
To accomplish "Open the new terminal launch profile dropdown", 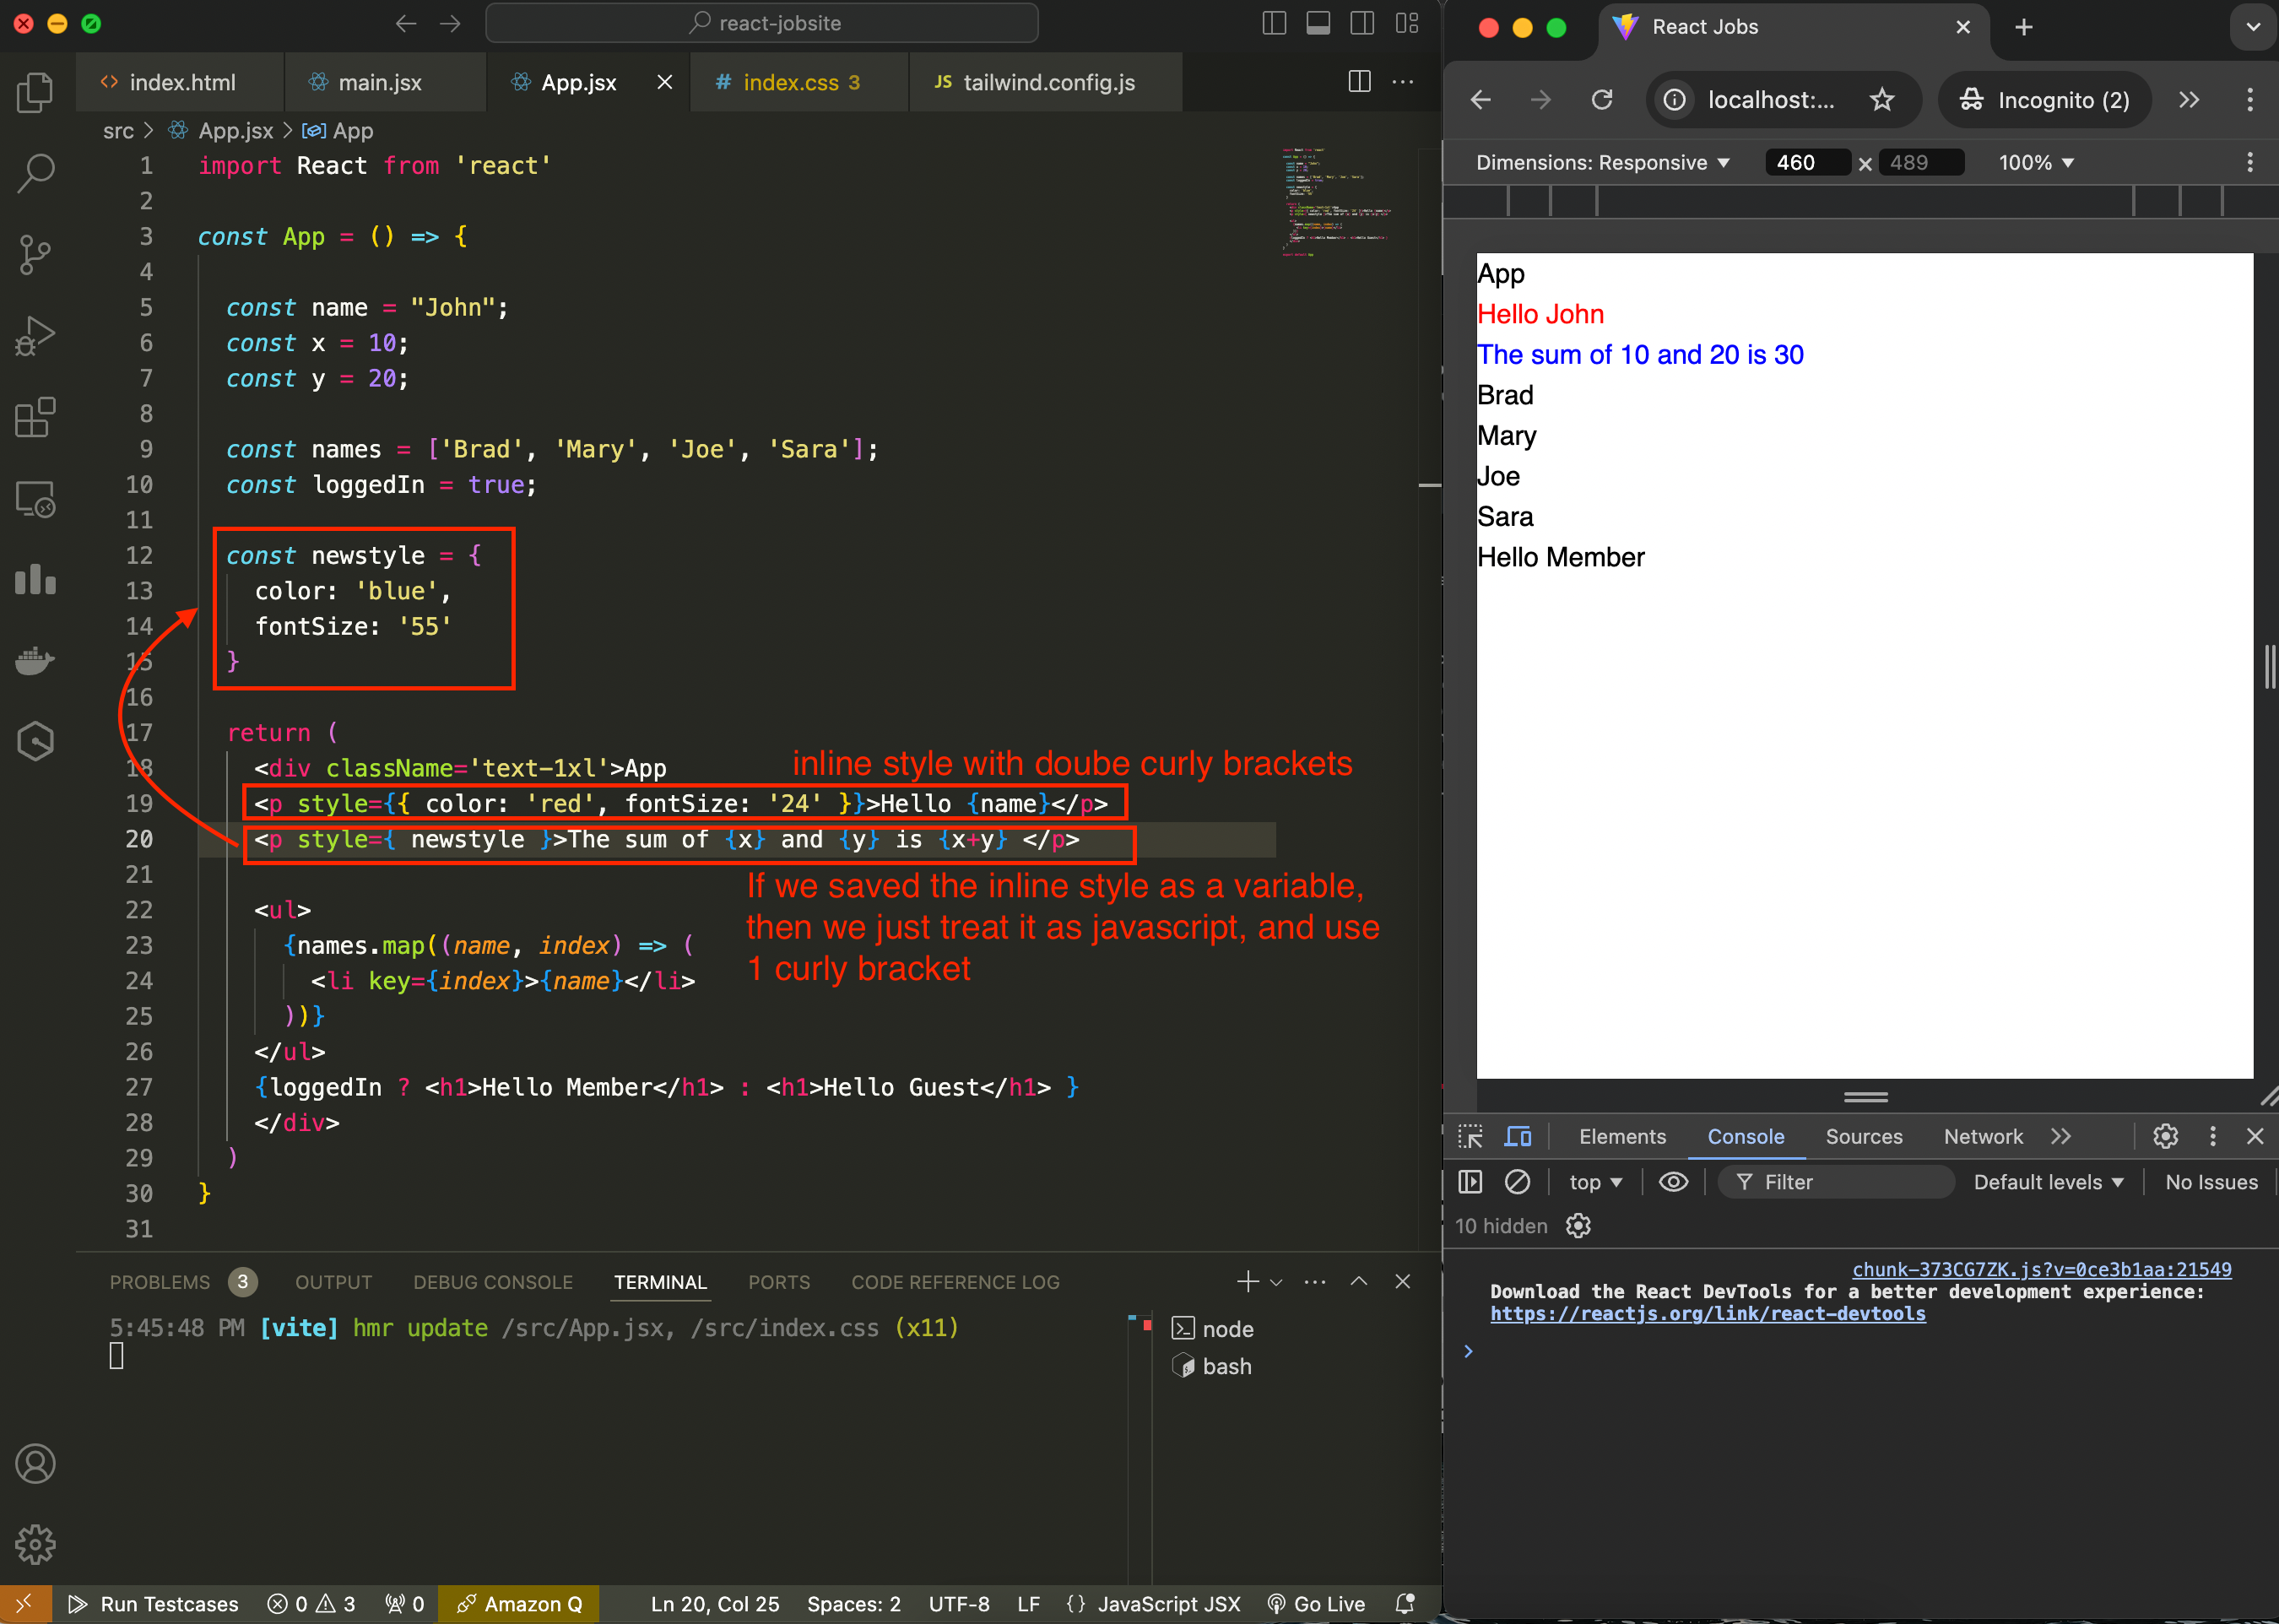I will click(x=1276, y=1282).
